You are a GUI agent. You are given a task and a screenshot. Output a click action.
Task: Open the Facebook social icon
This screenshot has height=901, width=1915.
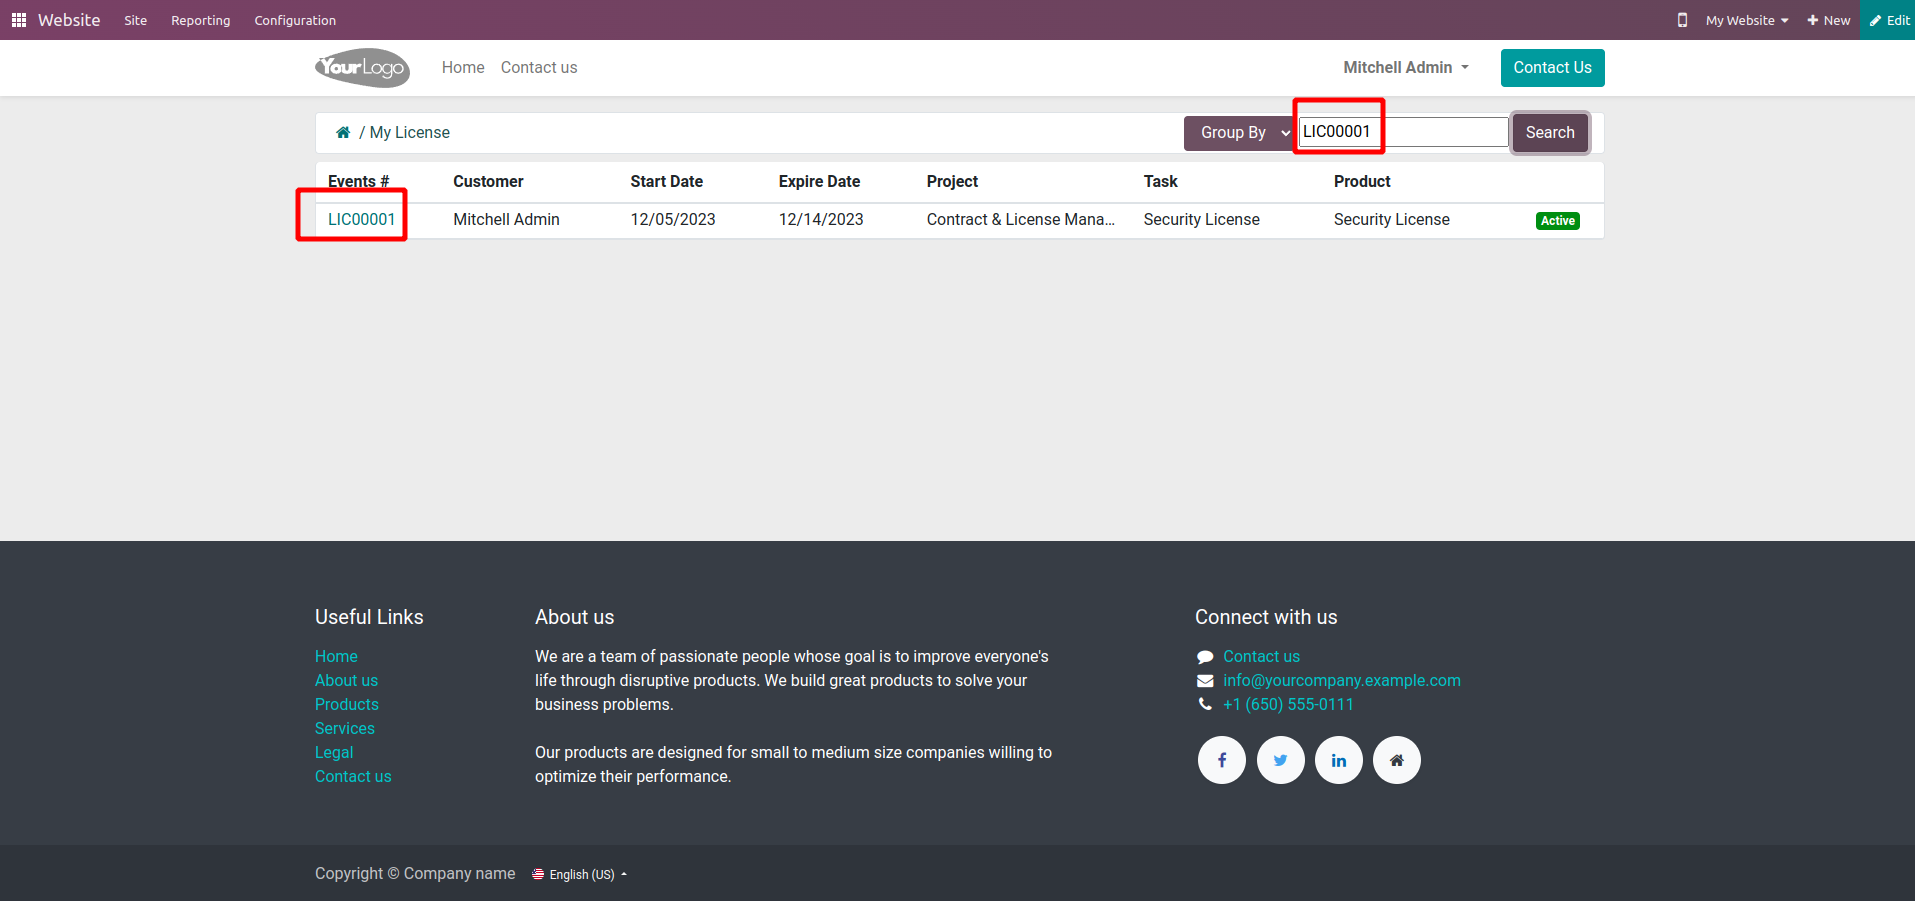pos(1222,760)
